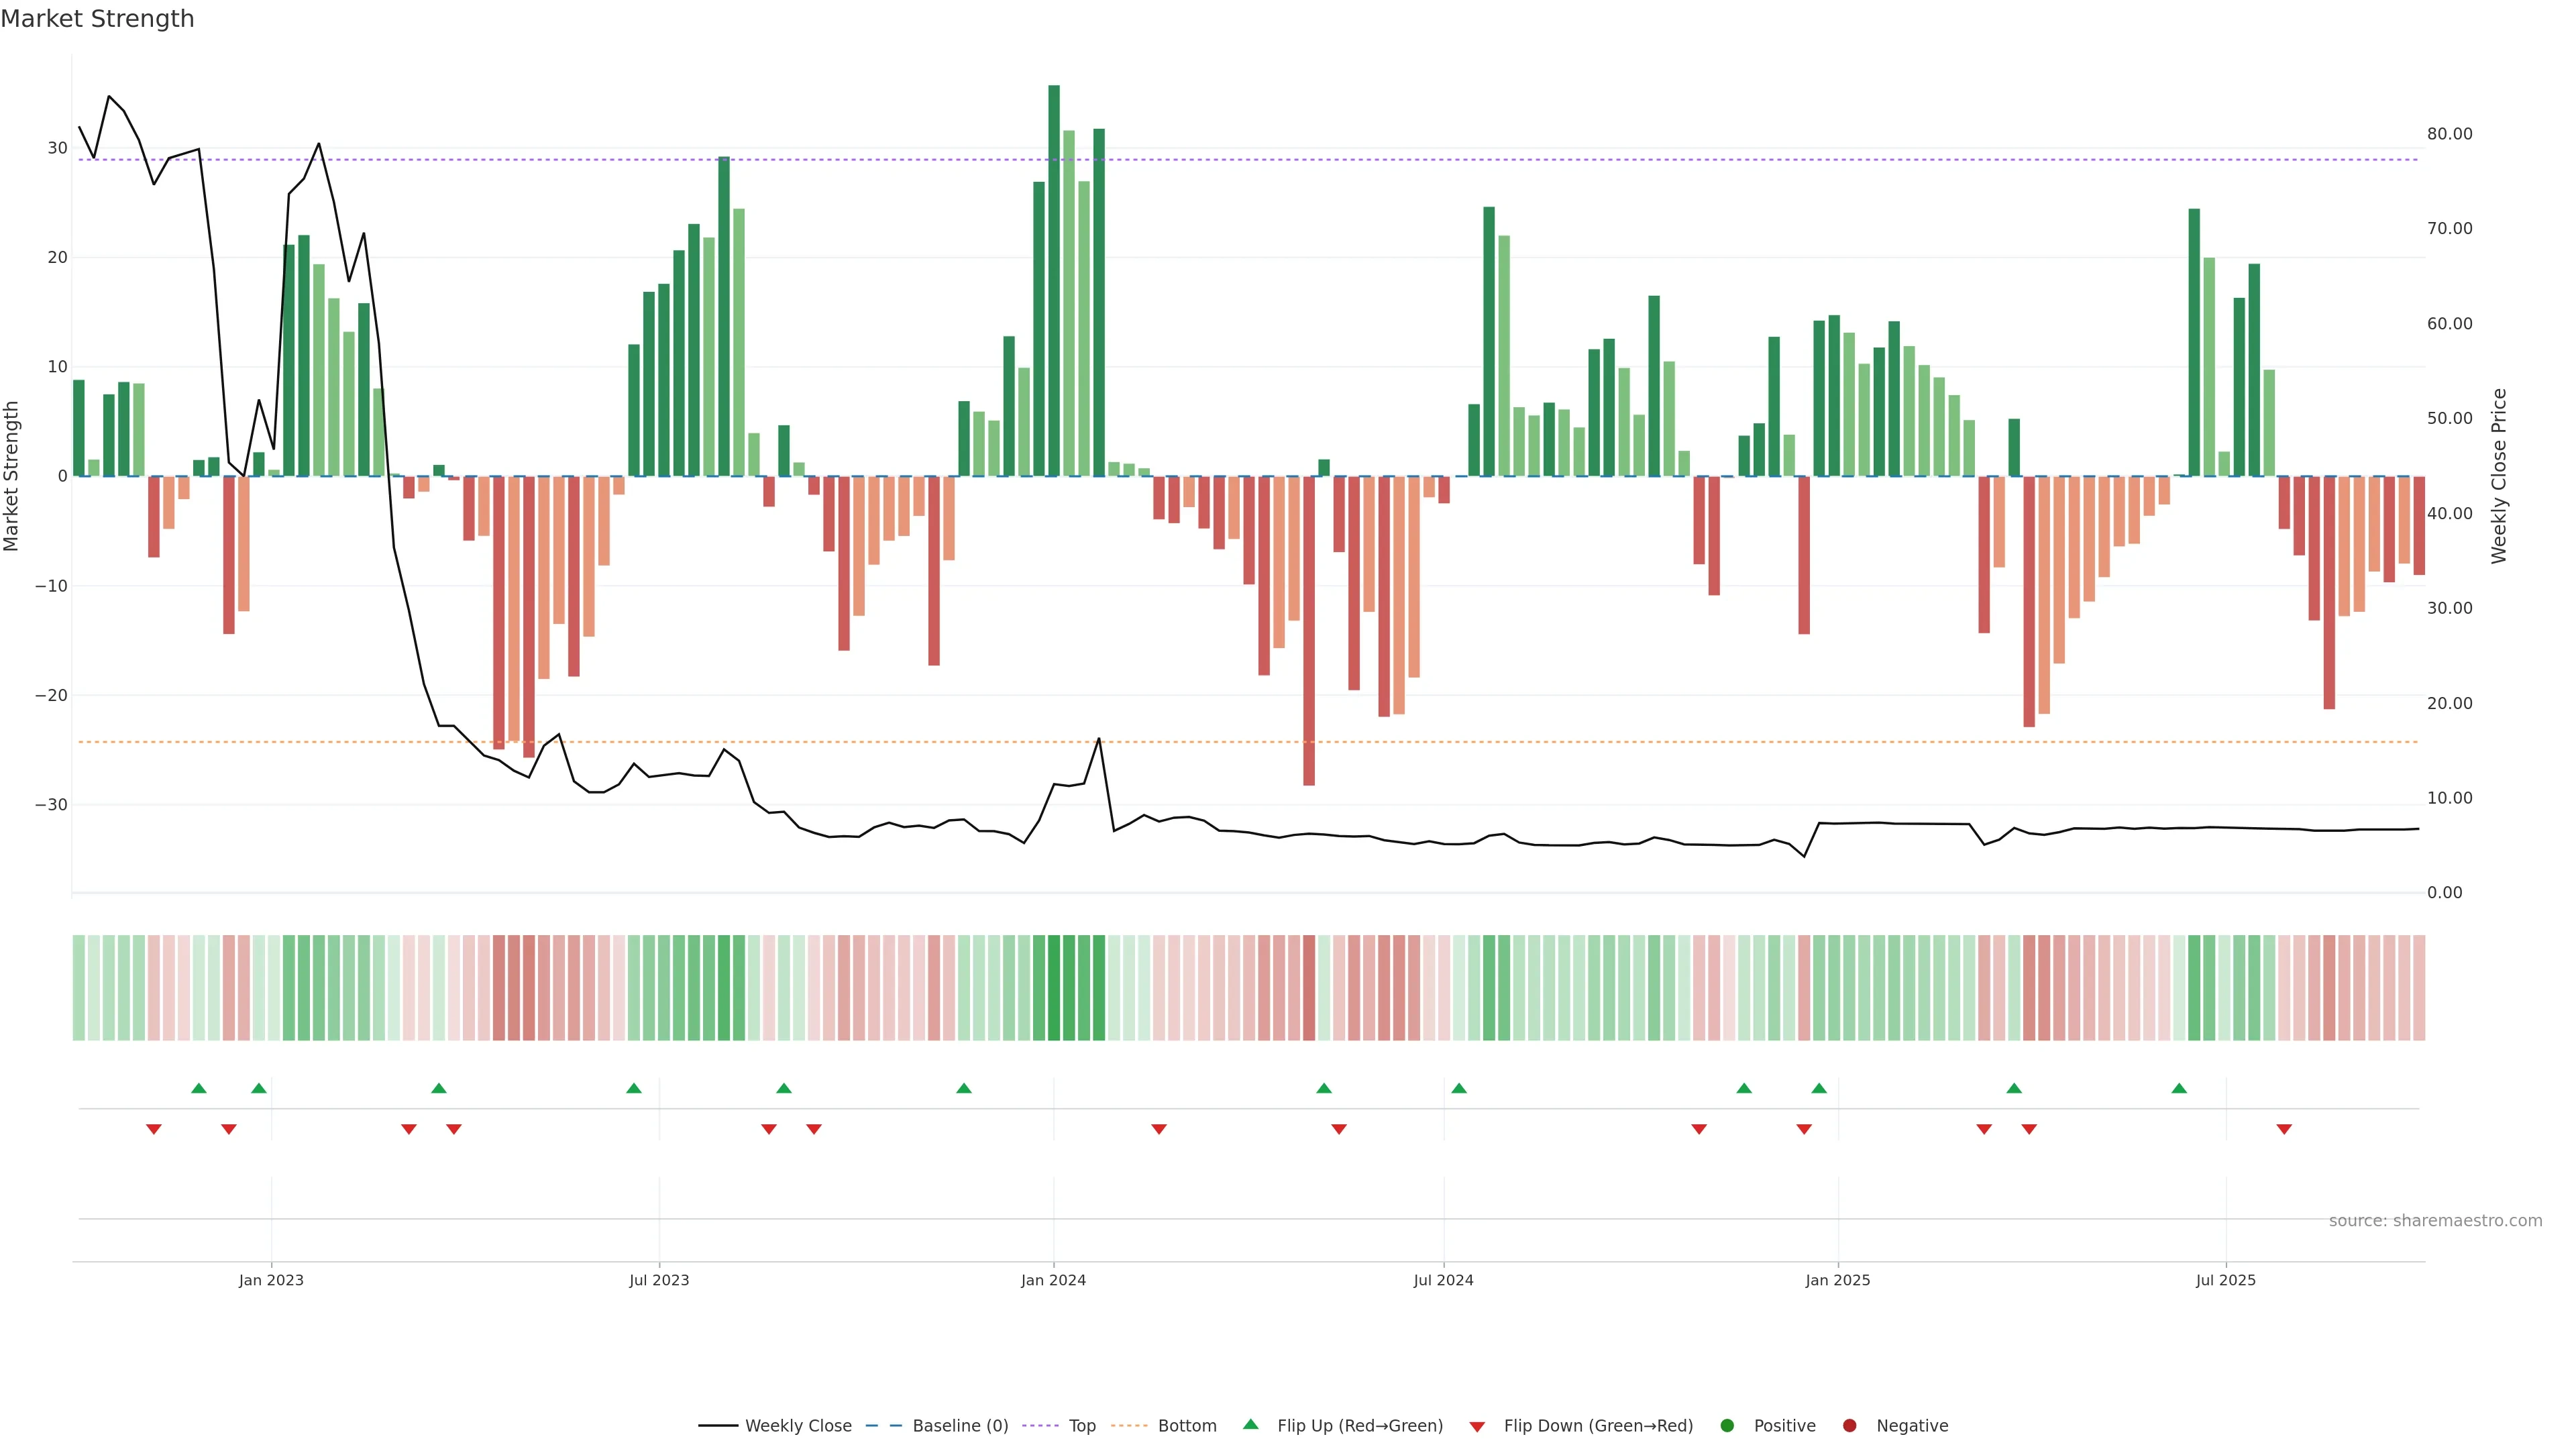2576x1449 pixels.
Task: Click the Market Strength chart title
Action: click(97, 19)
